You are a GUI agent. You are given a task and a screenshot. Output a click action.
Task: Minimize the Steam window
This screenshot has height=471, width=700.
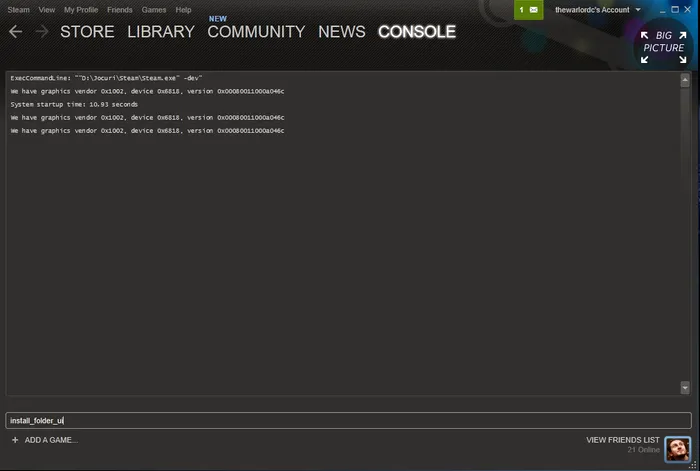click(x=662, y=10)
